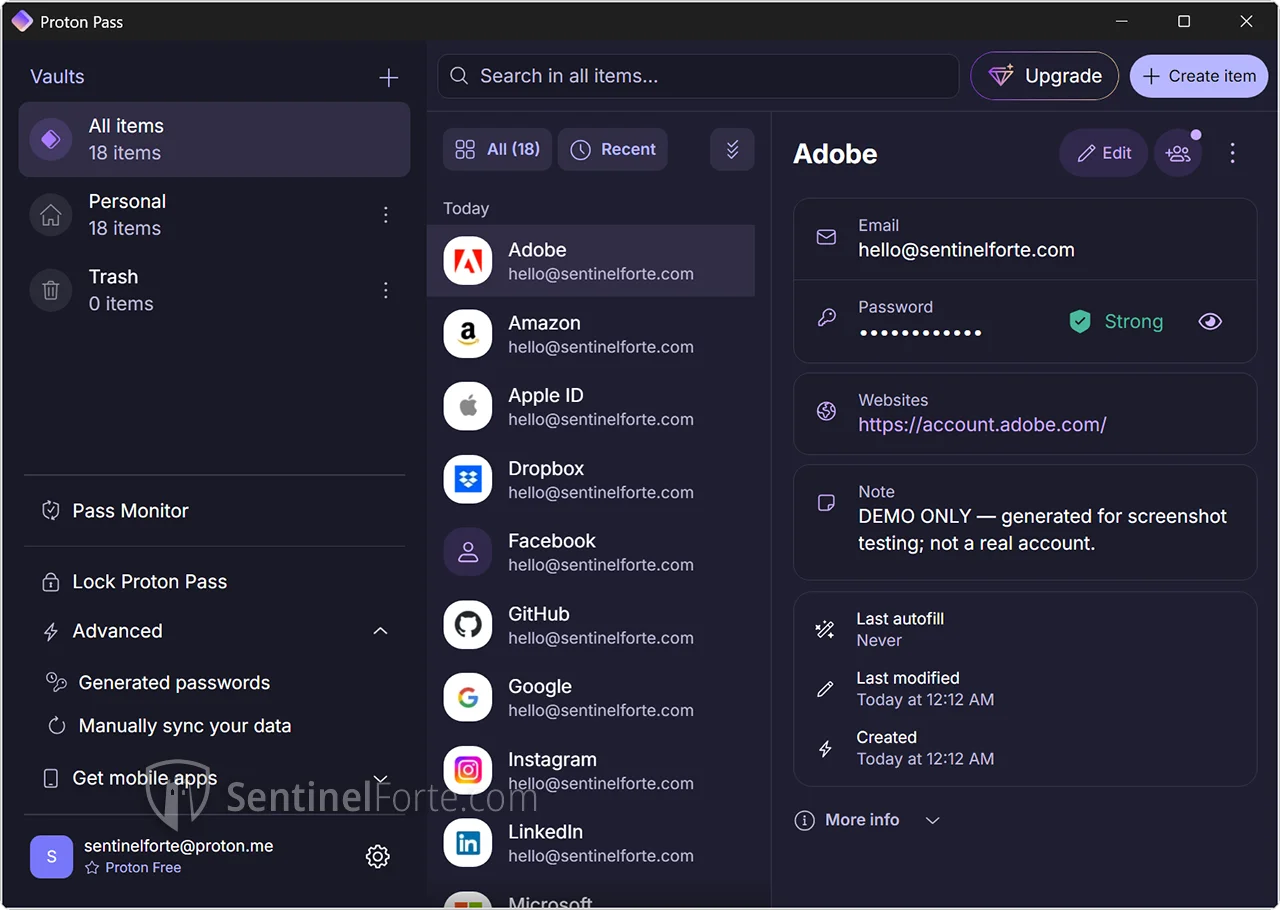
Task: Collapse the Advanced section
Action: 380,631
